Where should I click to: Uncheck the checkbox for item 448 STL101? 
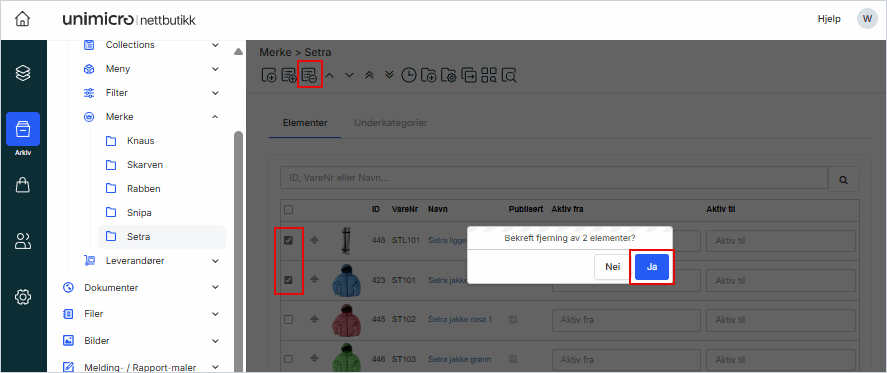click(x=289, y=241)
